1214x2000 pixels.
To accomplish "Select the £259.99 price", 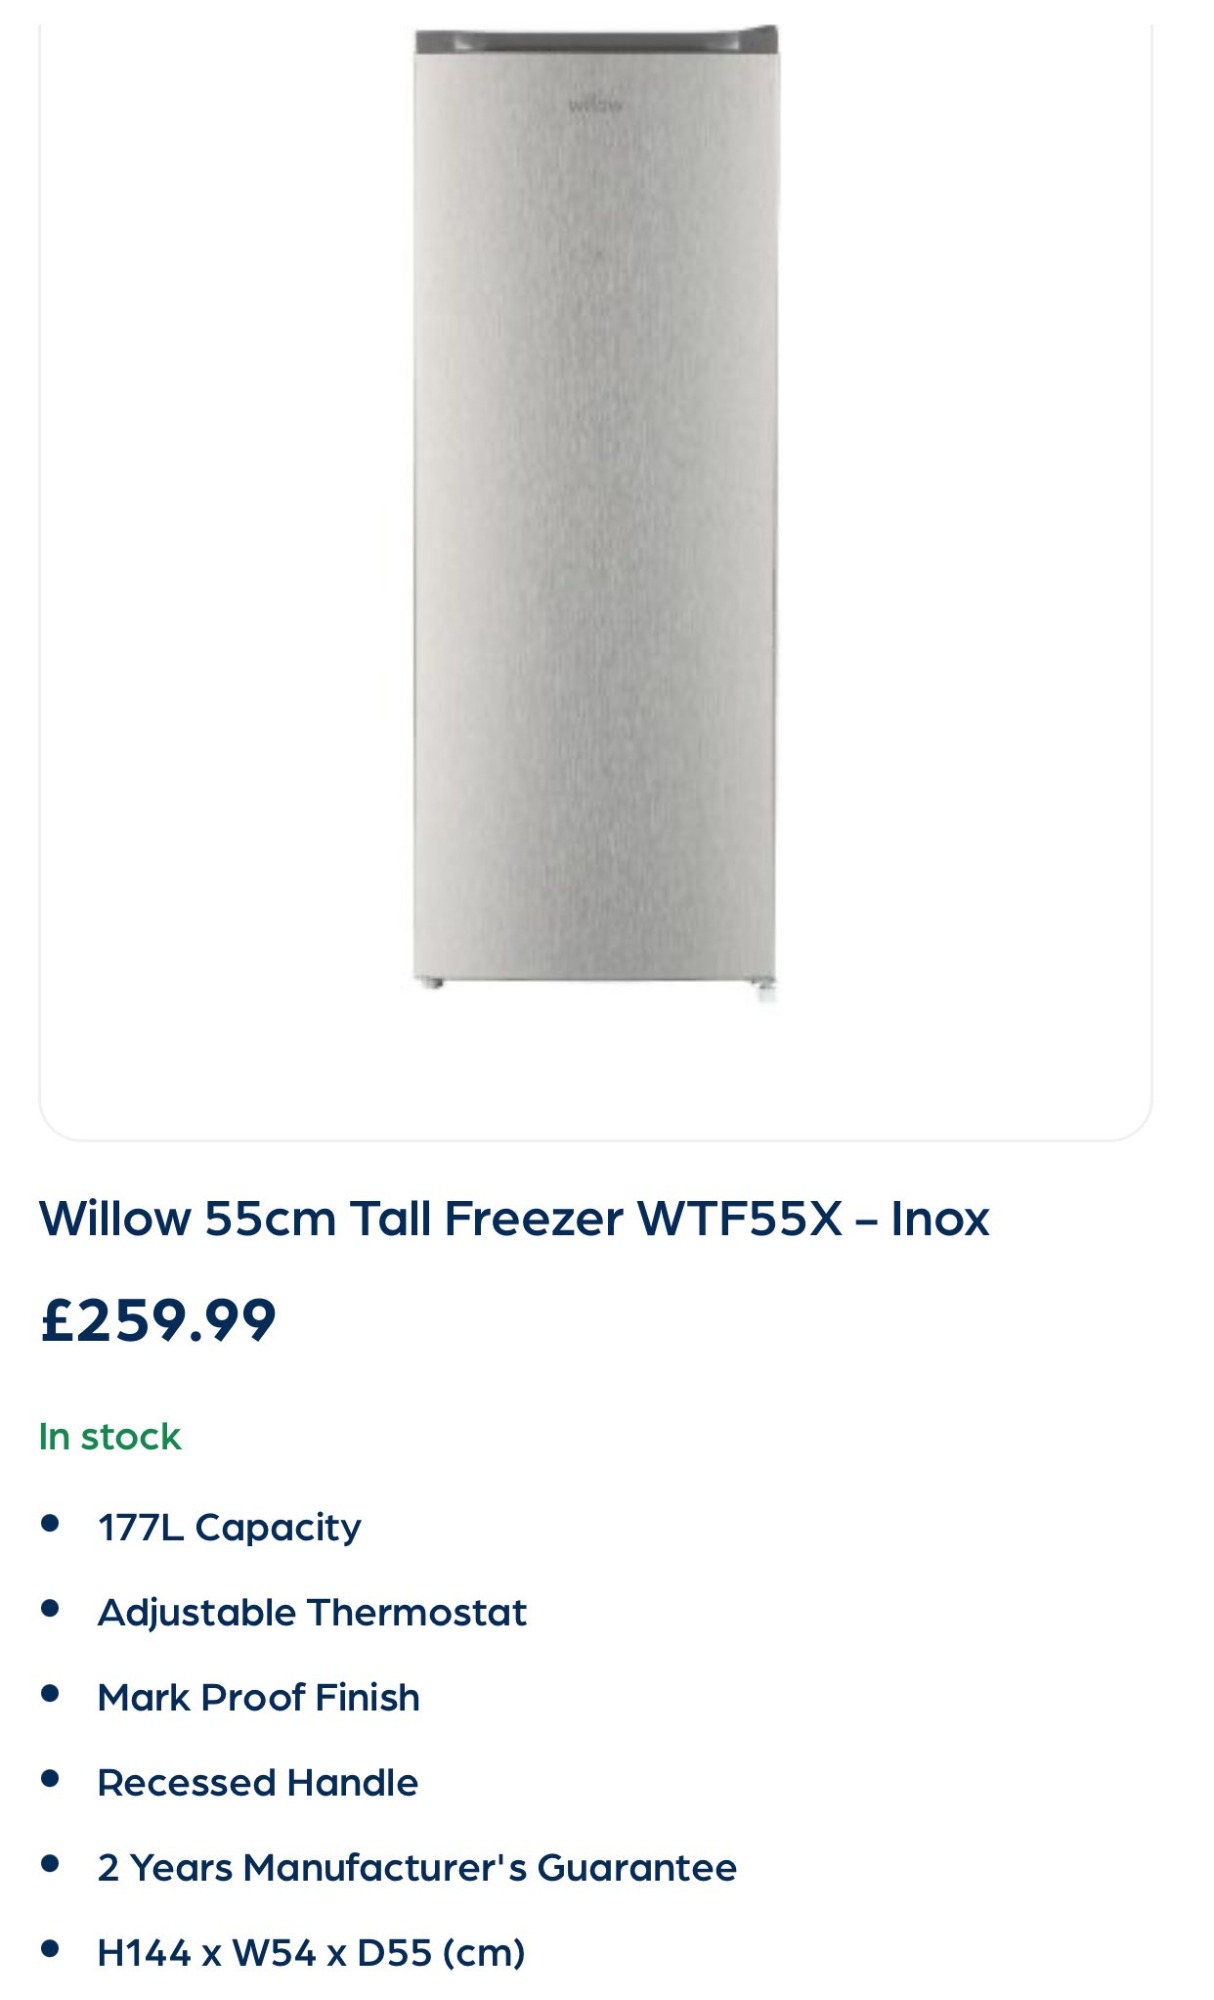I will 158,1320.
